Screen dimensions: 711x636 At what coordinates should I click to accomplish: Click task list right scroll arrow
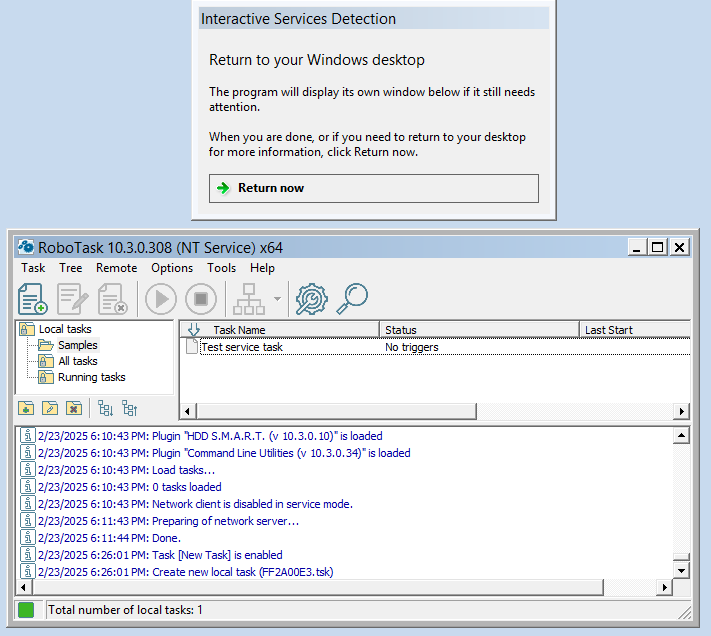tap(682, 412)
